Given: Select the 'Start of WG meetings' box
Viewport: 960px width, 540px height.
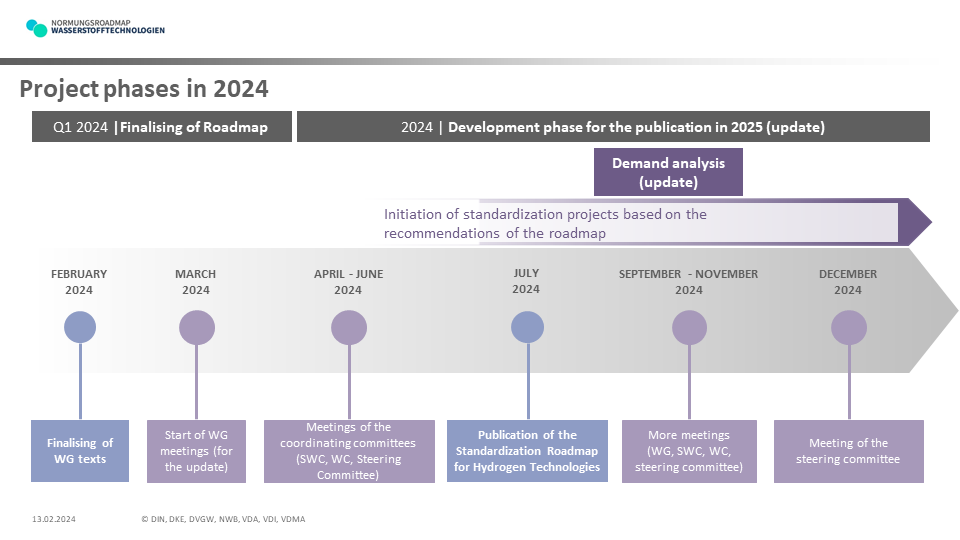Looking at the screenshot, I should pyautogui.click(x=197, y=451).
